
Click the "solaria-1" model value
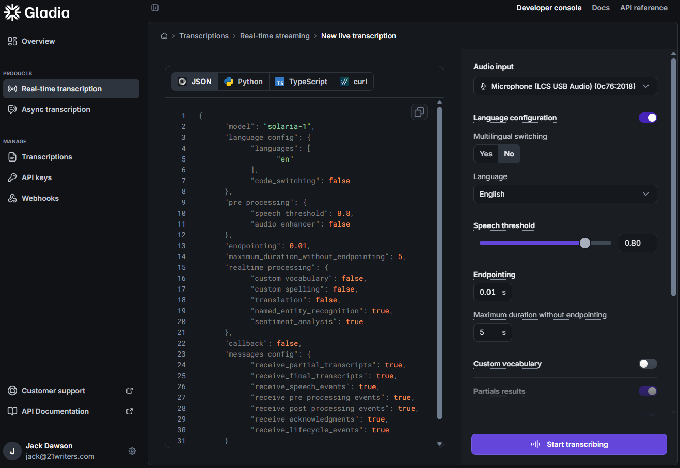tap(287, 127)
